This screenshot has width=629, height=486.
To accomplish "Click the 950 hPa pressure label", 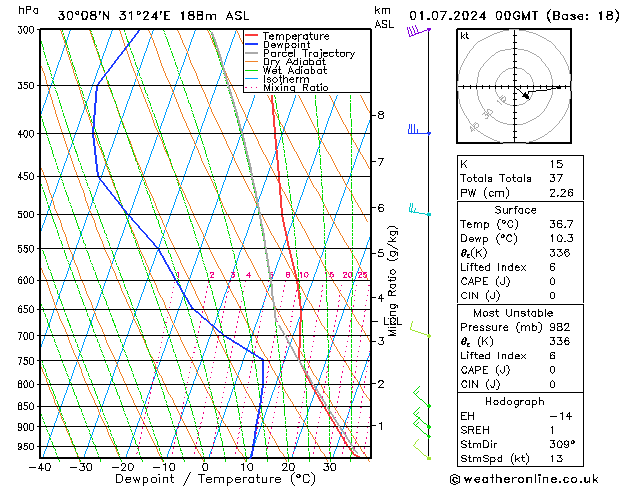I will pyautogui.click(x=28, y=447).
